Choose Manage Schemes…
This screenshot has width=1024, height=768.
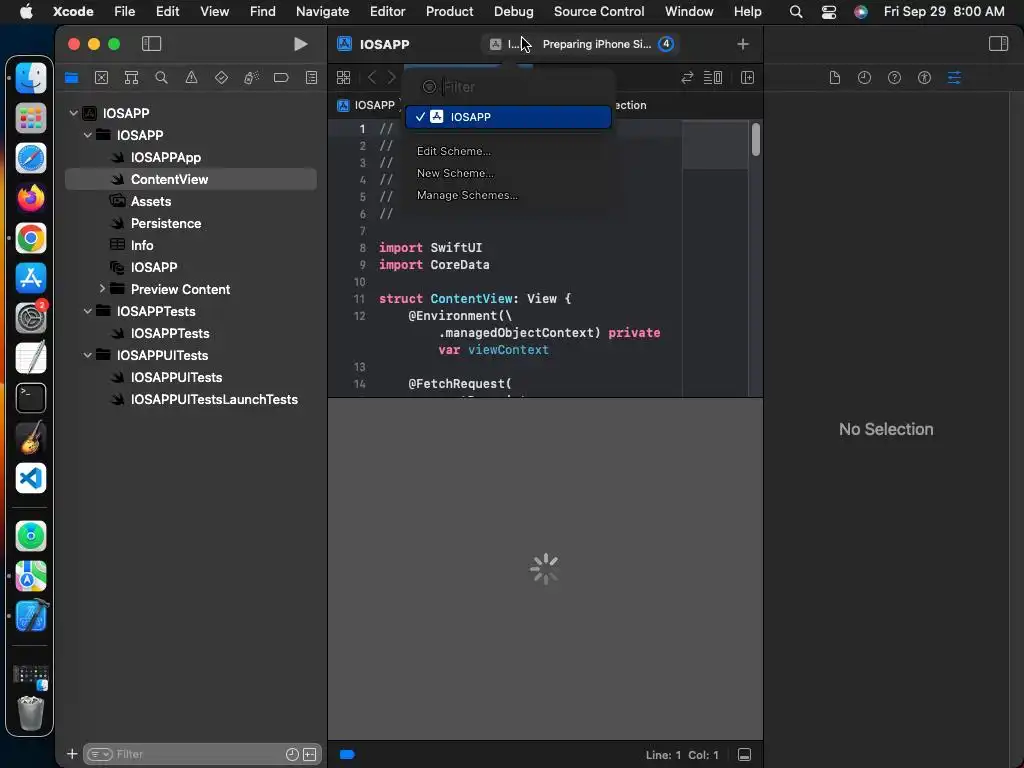467,195
